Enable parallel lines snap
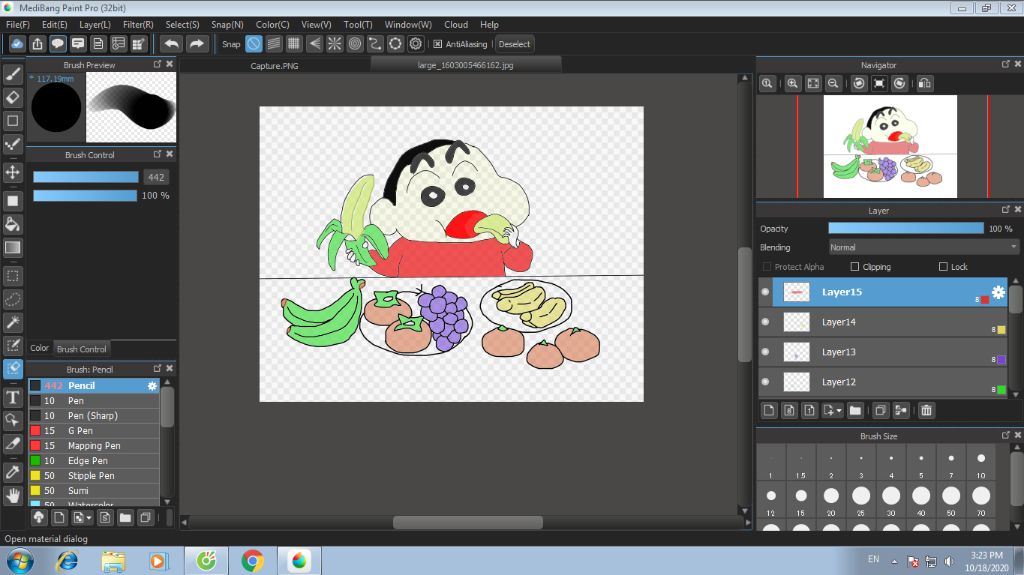1024x575 pixels. click(274, 44)
